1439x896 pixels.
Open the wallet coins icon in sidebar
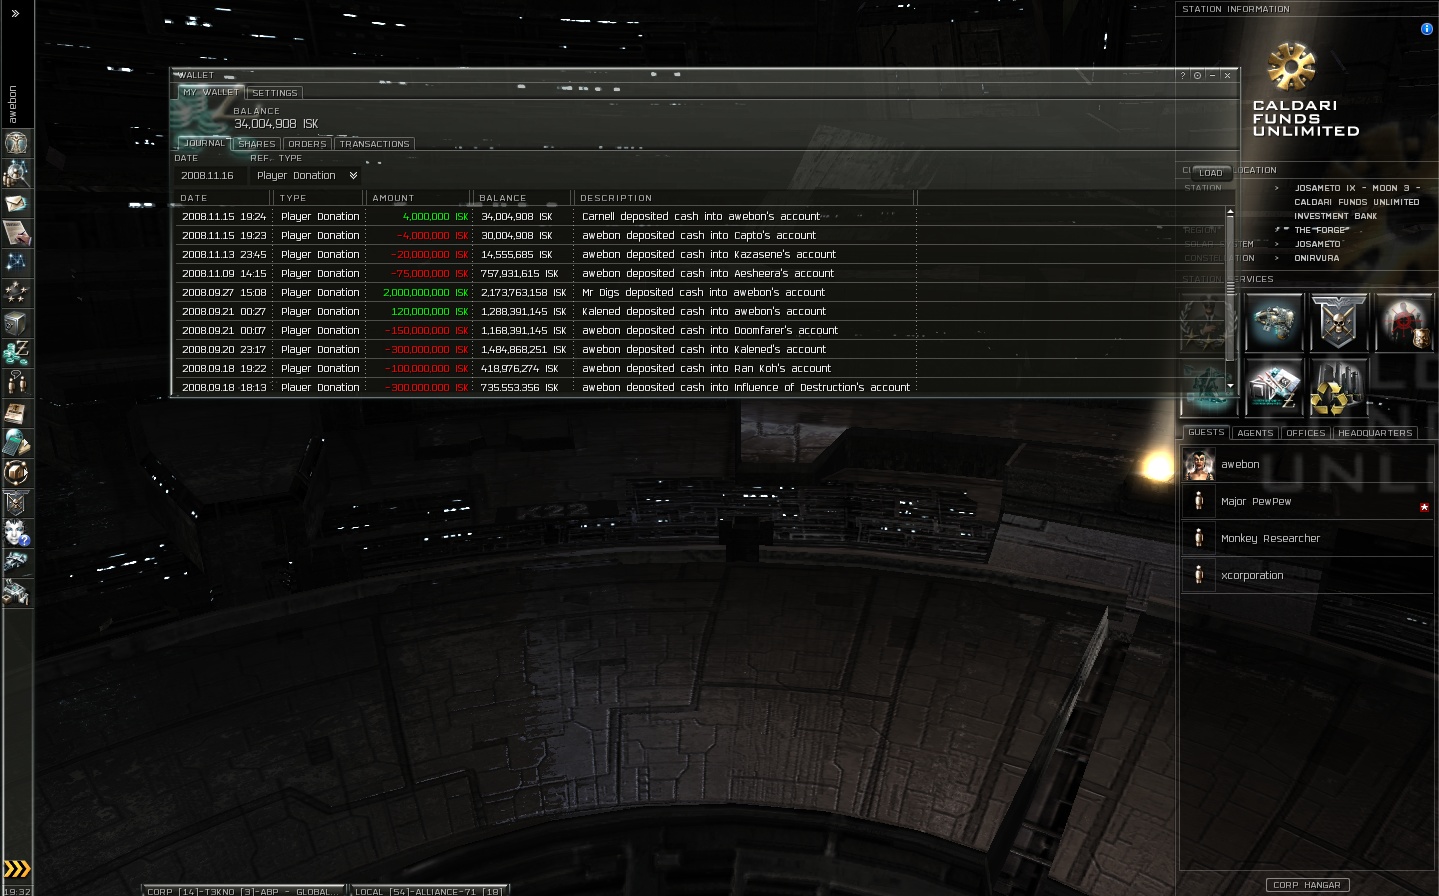pos(16,352)
